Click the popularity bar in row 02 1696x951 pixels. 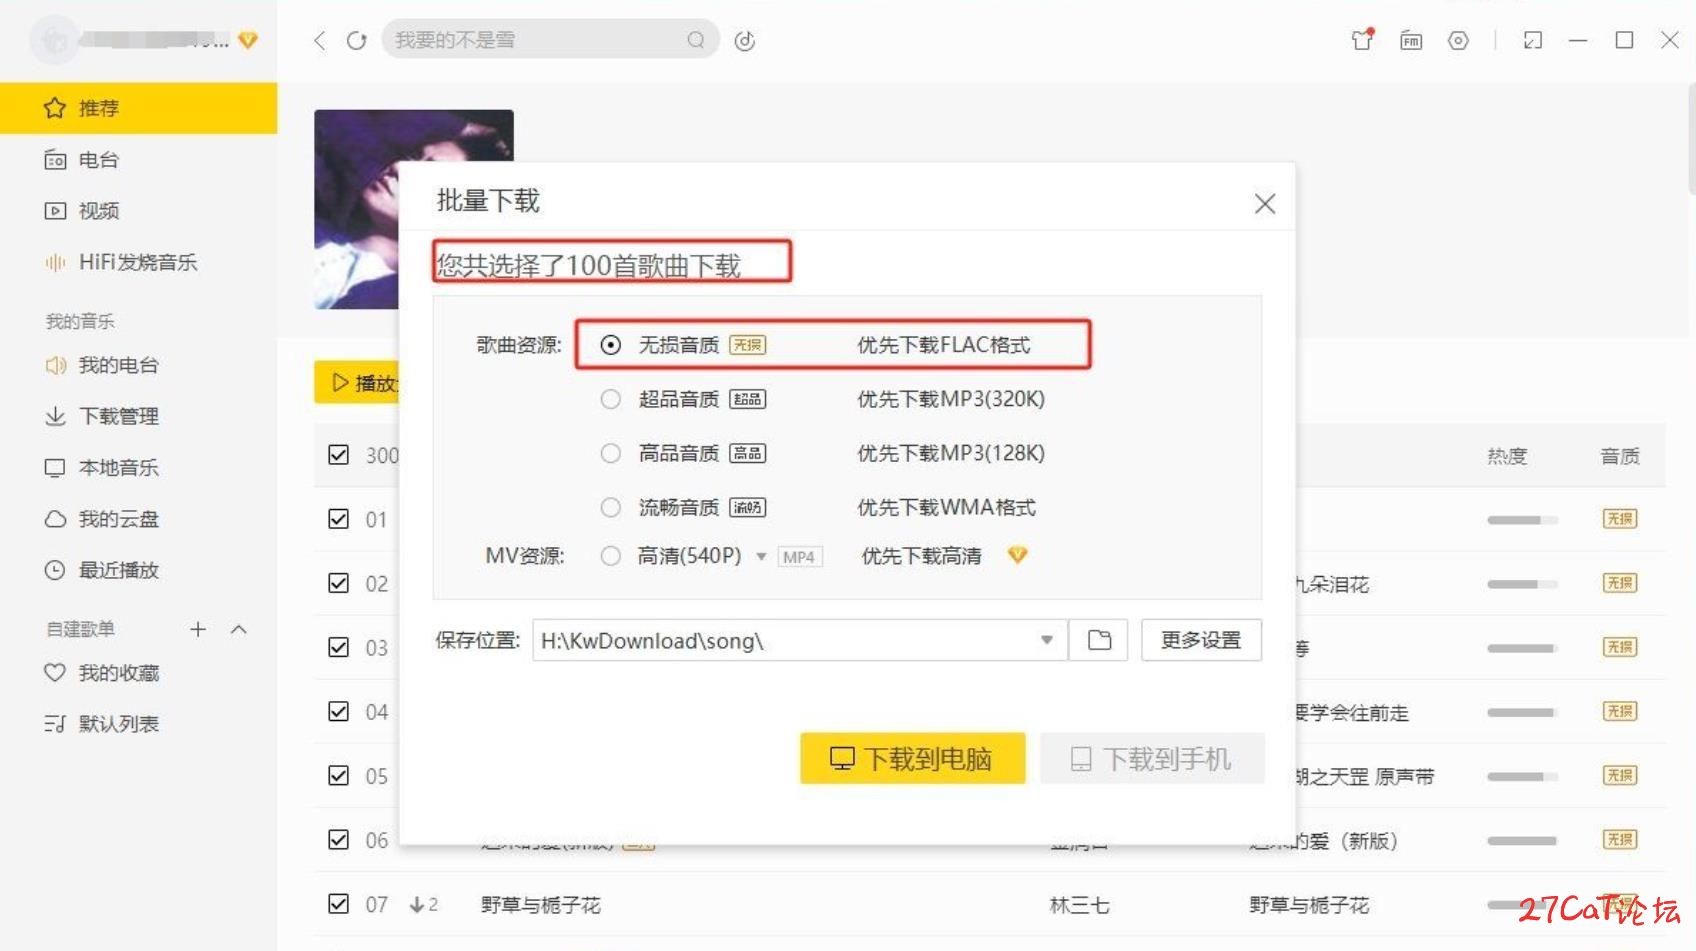(x=1522, y=584)
